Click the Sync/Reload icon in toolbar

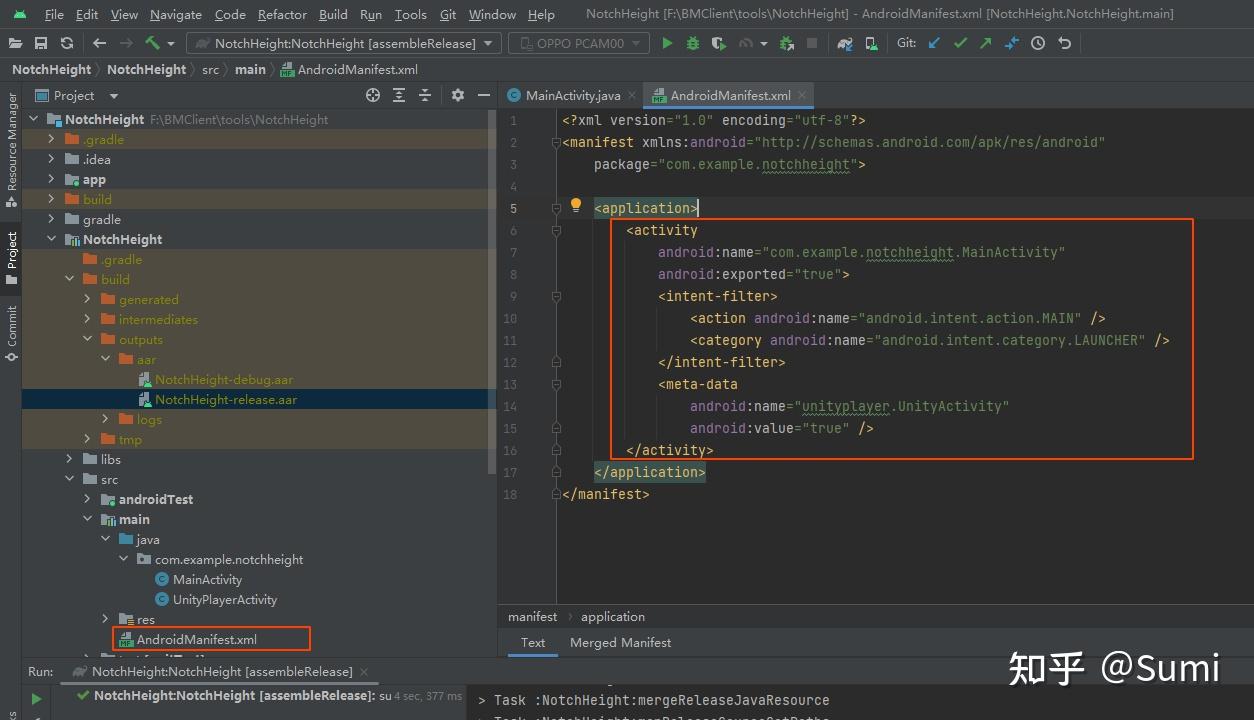pyautogui.click(x=66, y=43)
